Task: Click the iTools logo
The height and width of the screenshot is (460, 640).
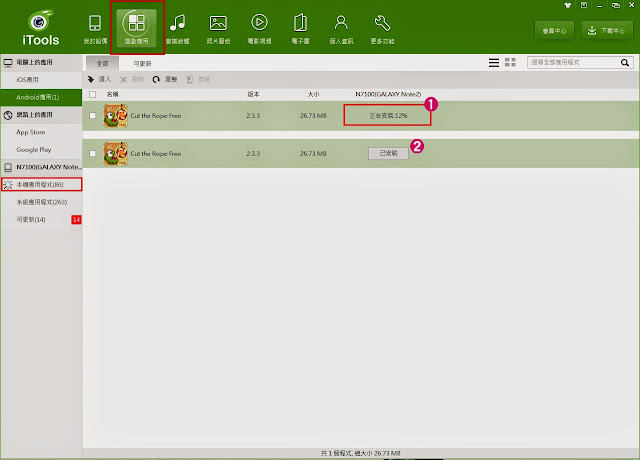Action: click(40, 28)
